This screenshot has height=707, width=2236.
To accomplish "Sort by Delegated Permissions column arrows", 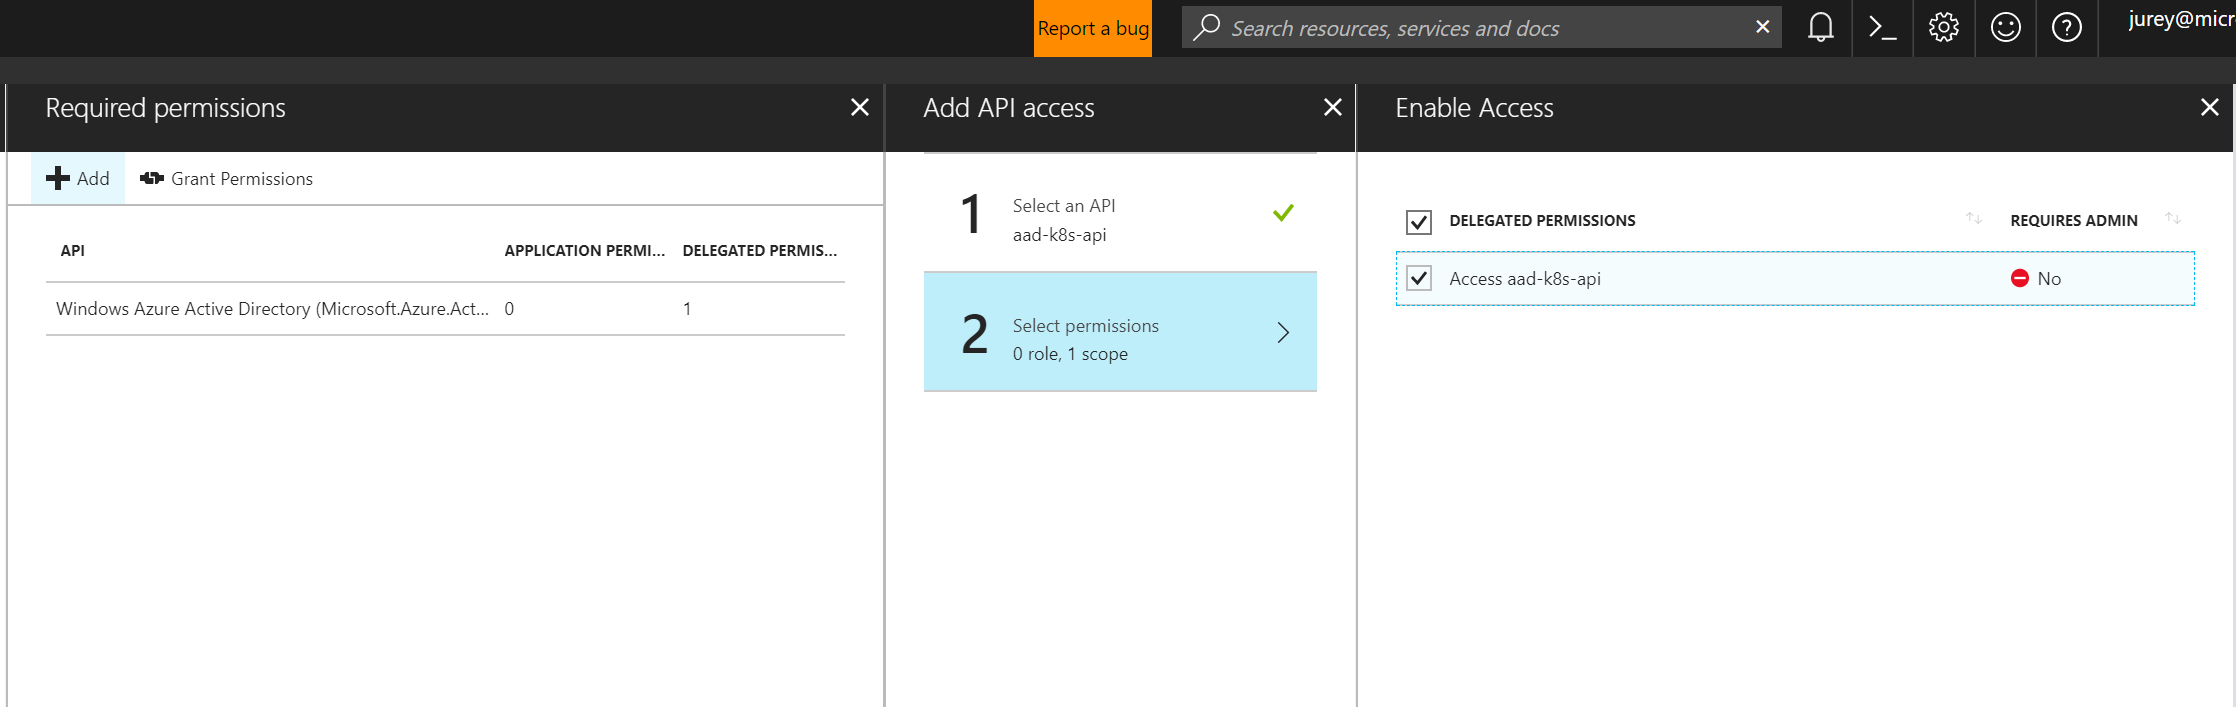I will pyautogui.click(x=1973, y=218).
